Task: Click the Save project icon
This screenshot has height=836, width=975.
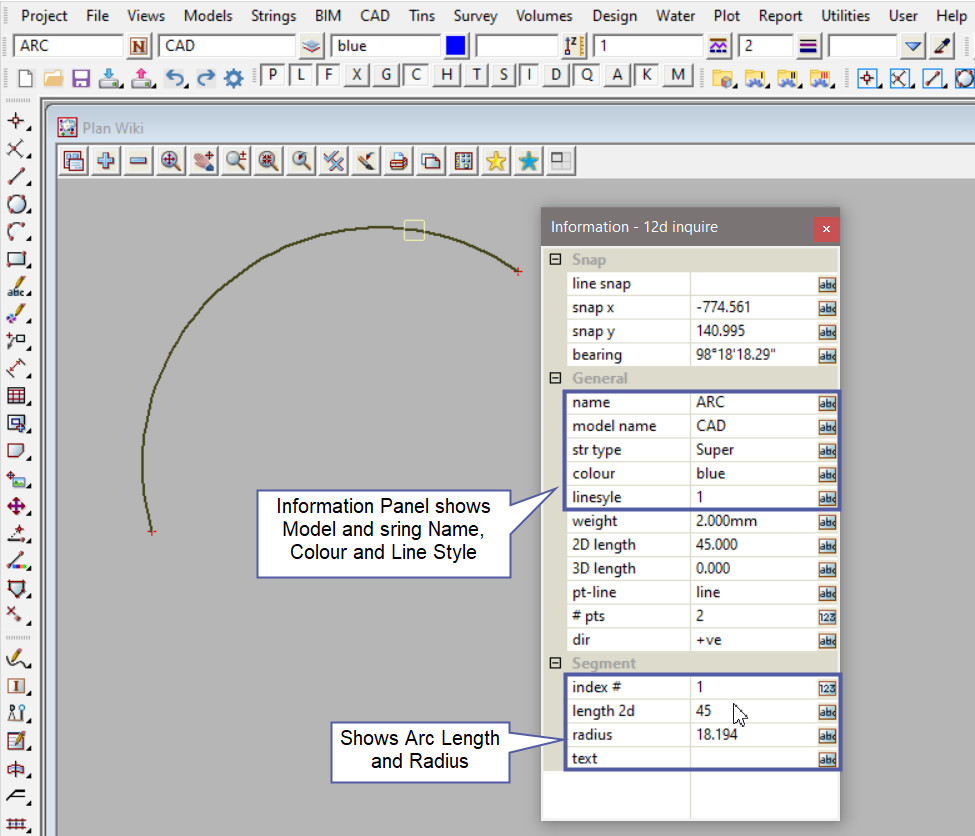Action: [x=81, y=78]
